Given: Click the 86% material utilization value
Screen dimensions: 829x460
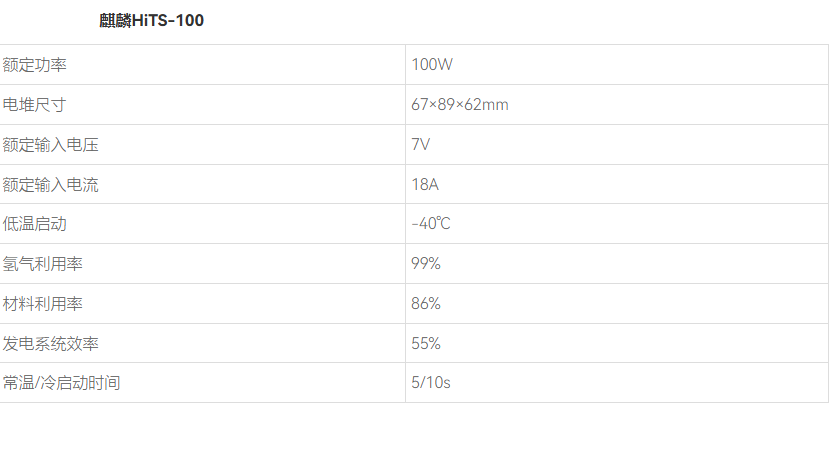Looking at the screenshot, I should point(426,303).
